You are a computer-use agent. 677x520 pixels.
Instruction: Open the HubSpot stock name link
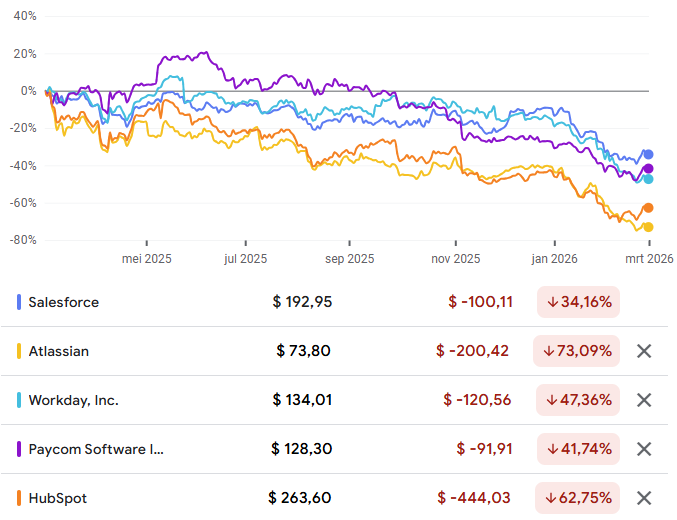tap(58, 498)
